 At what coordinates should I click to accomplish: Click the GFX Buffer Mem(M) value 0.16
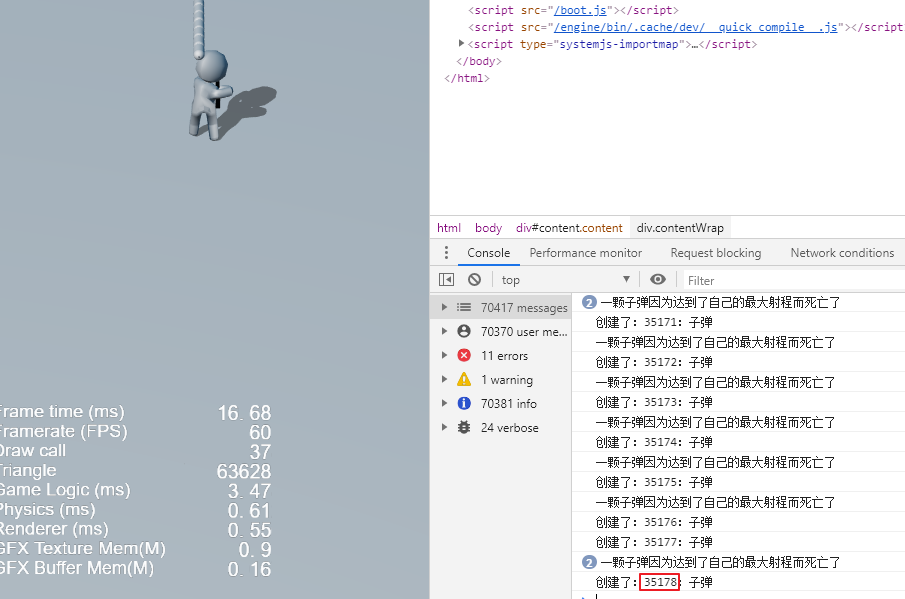249,569
